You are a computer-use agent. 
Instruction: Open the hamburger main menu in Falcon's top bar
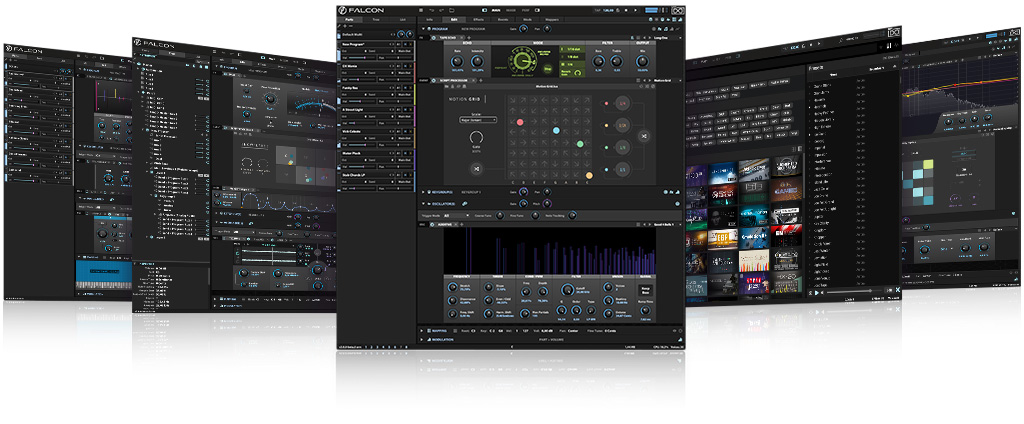421,10
